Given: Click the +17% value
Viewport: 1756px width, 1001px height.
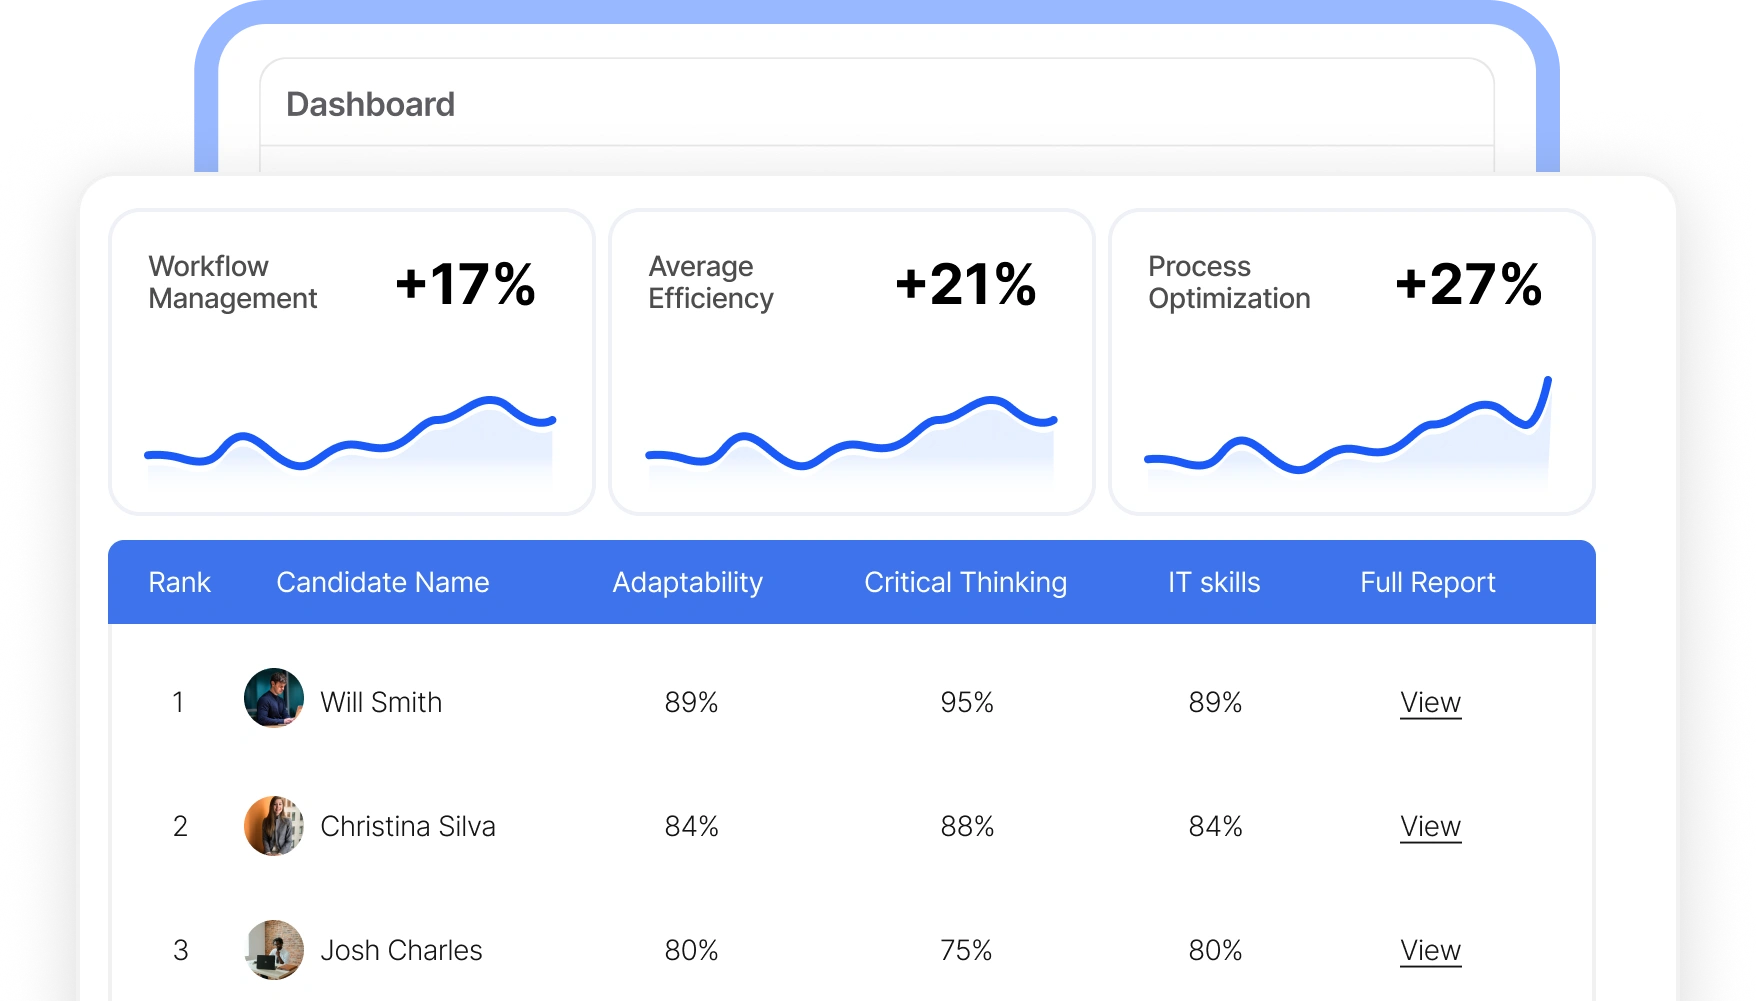Looking at the screenshot, I should (x=466, y=284).
